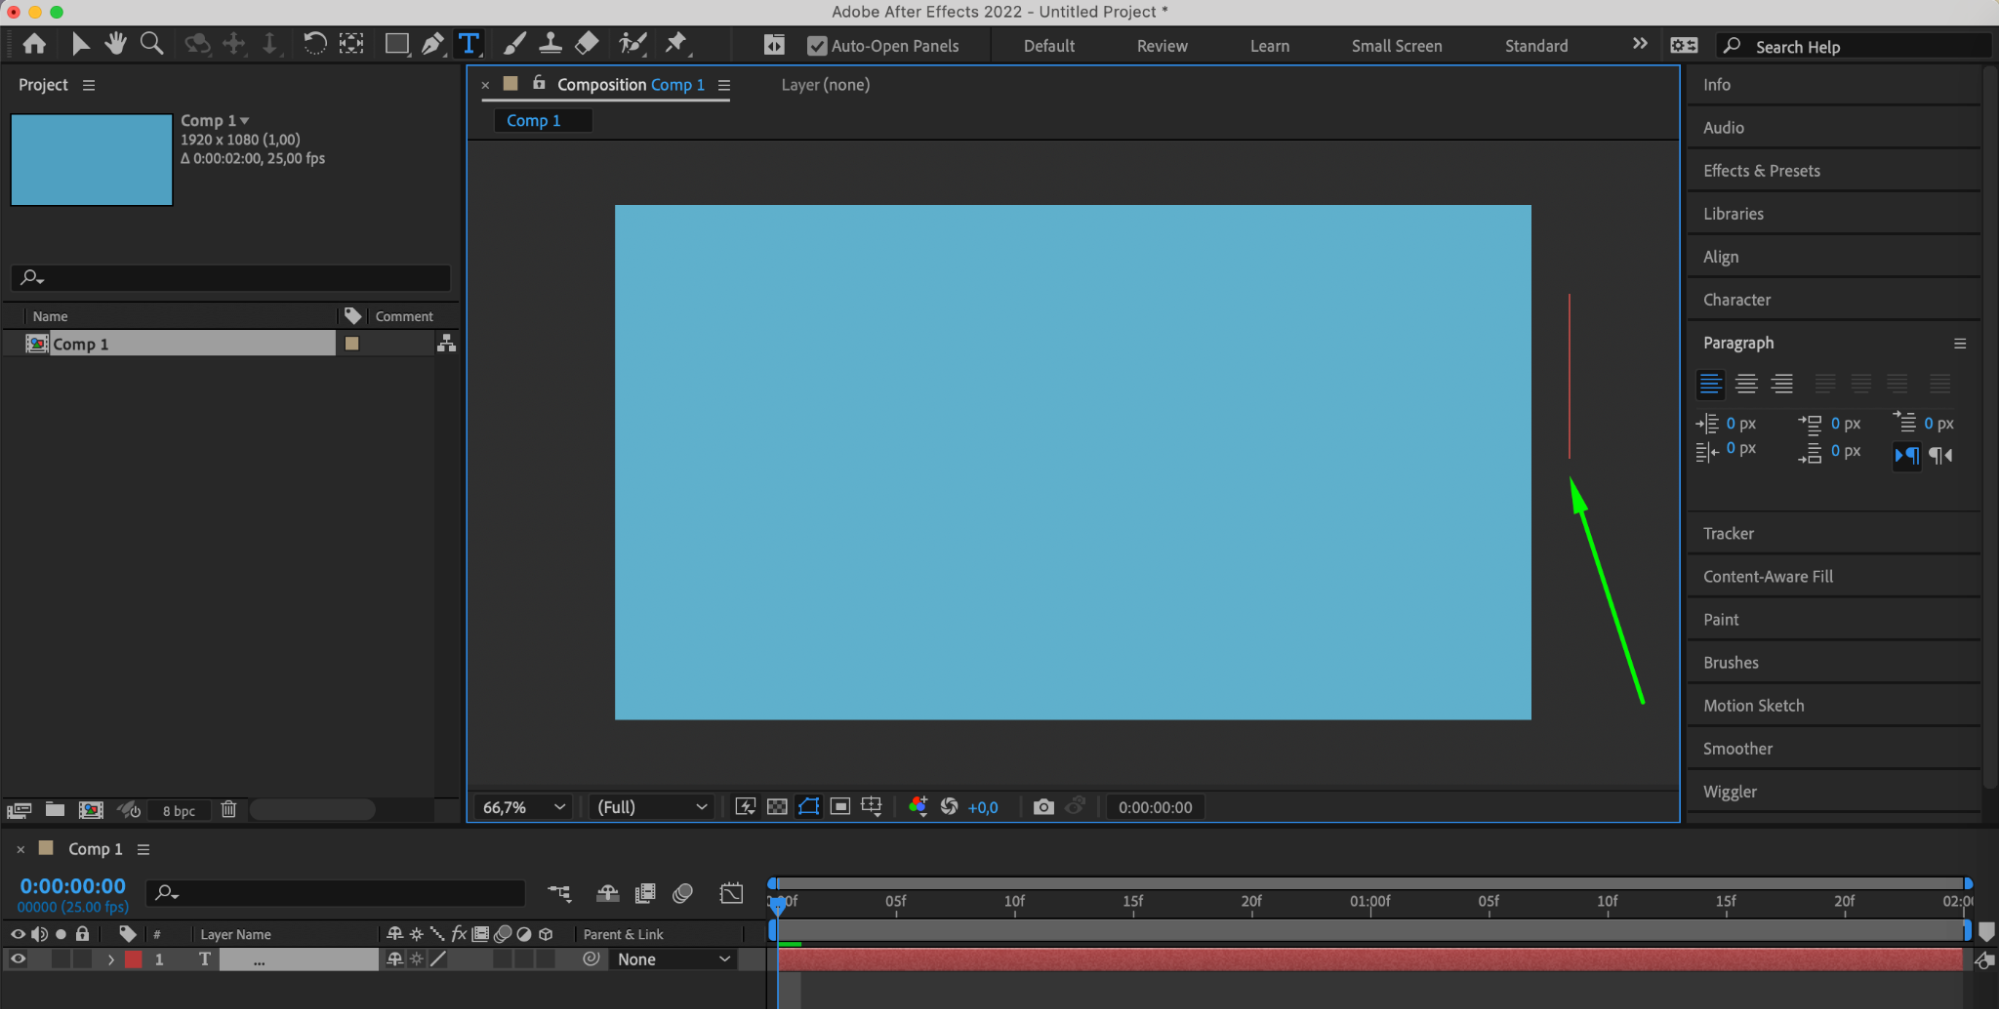
Task: Click the Take Snapshot camera icon
Action: [1043, 807]
